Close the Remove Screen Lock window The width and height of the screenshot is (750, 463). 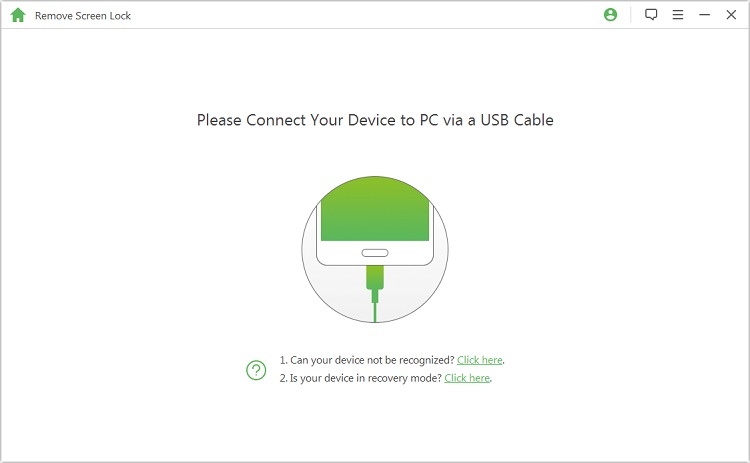731,15
